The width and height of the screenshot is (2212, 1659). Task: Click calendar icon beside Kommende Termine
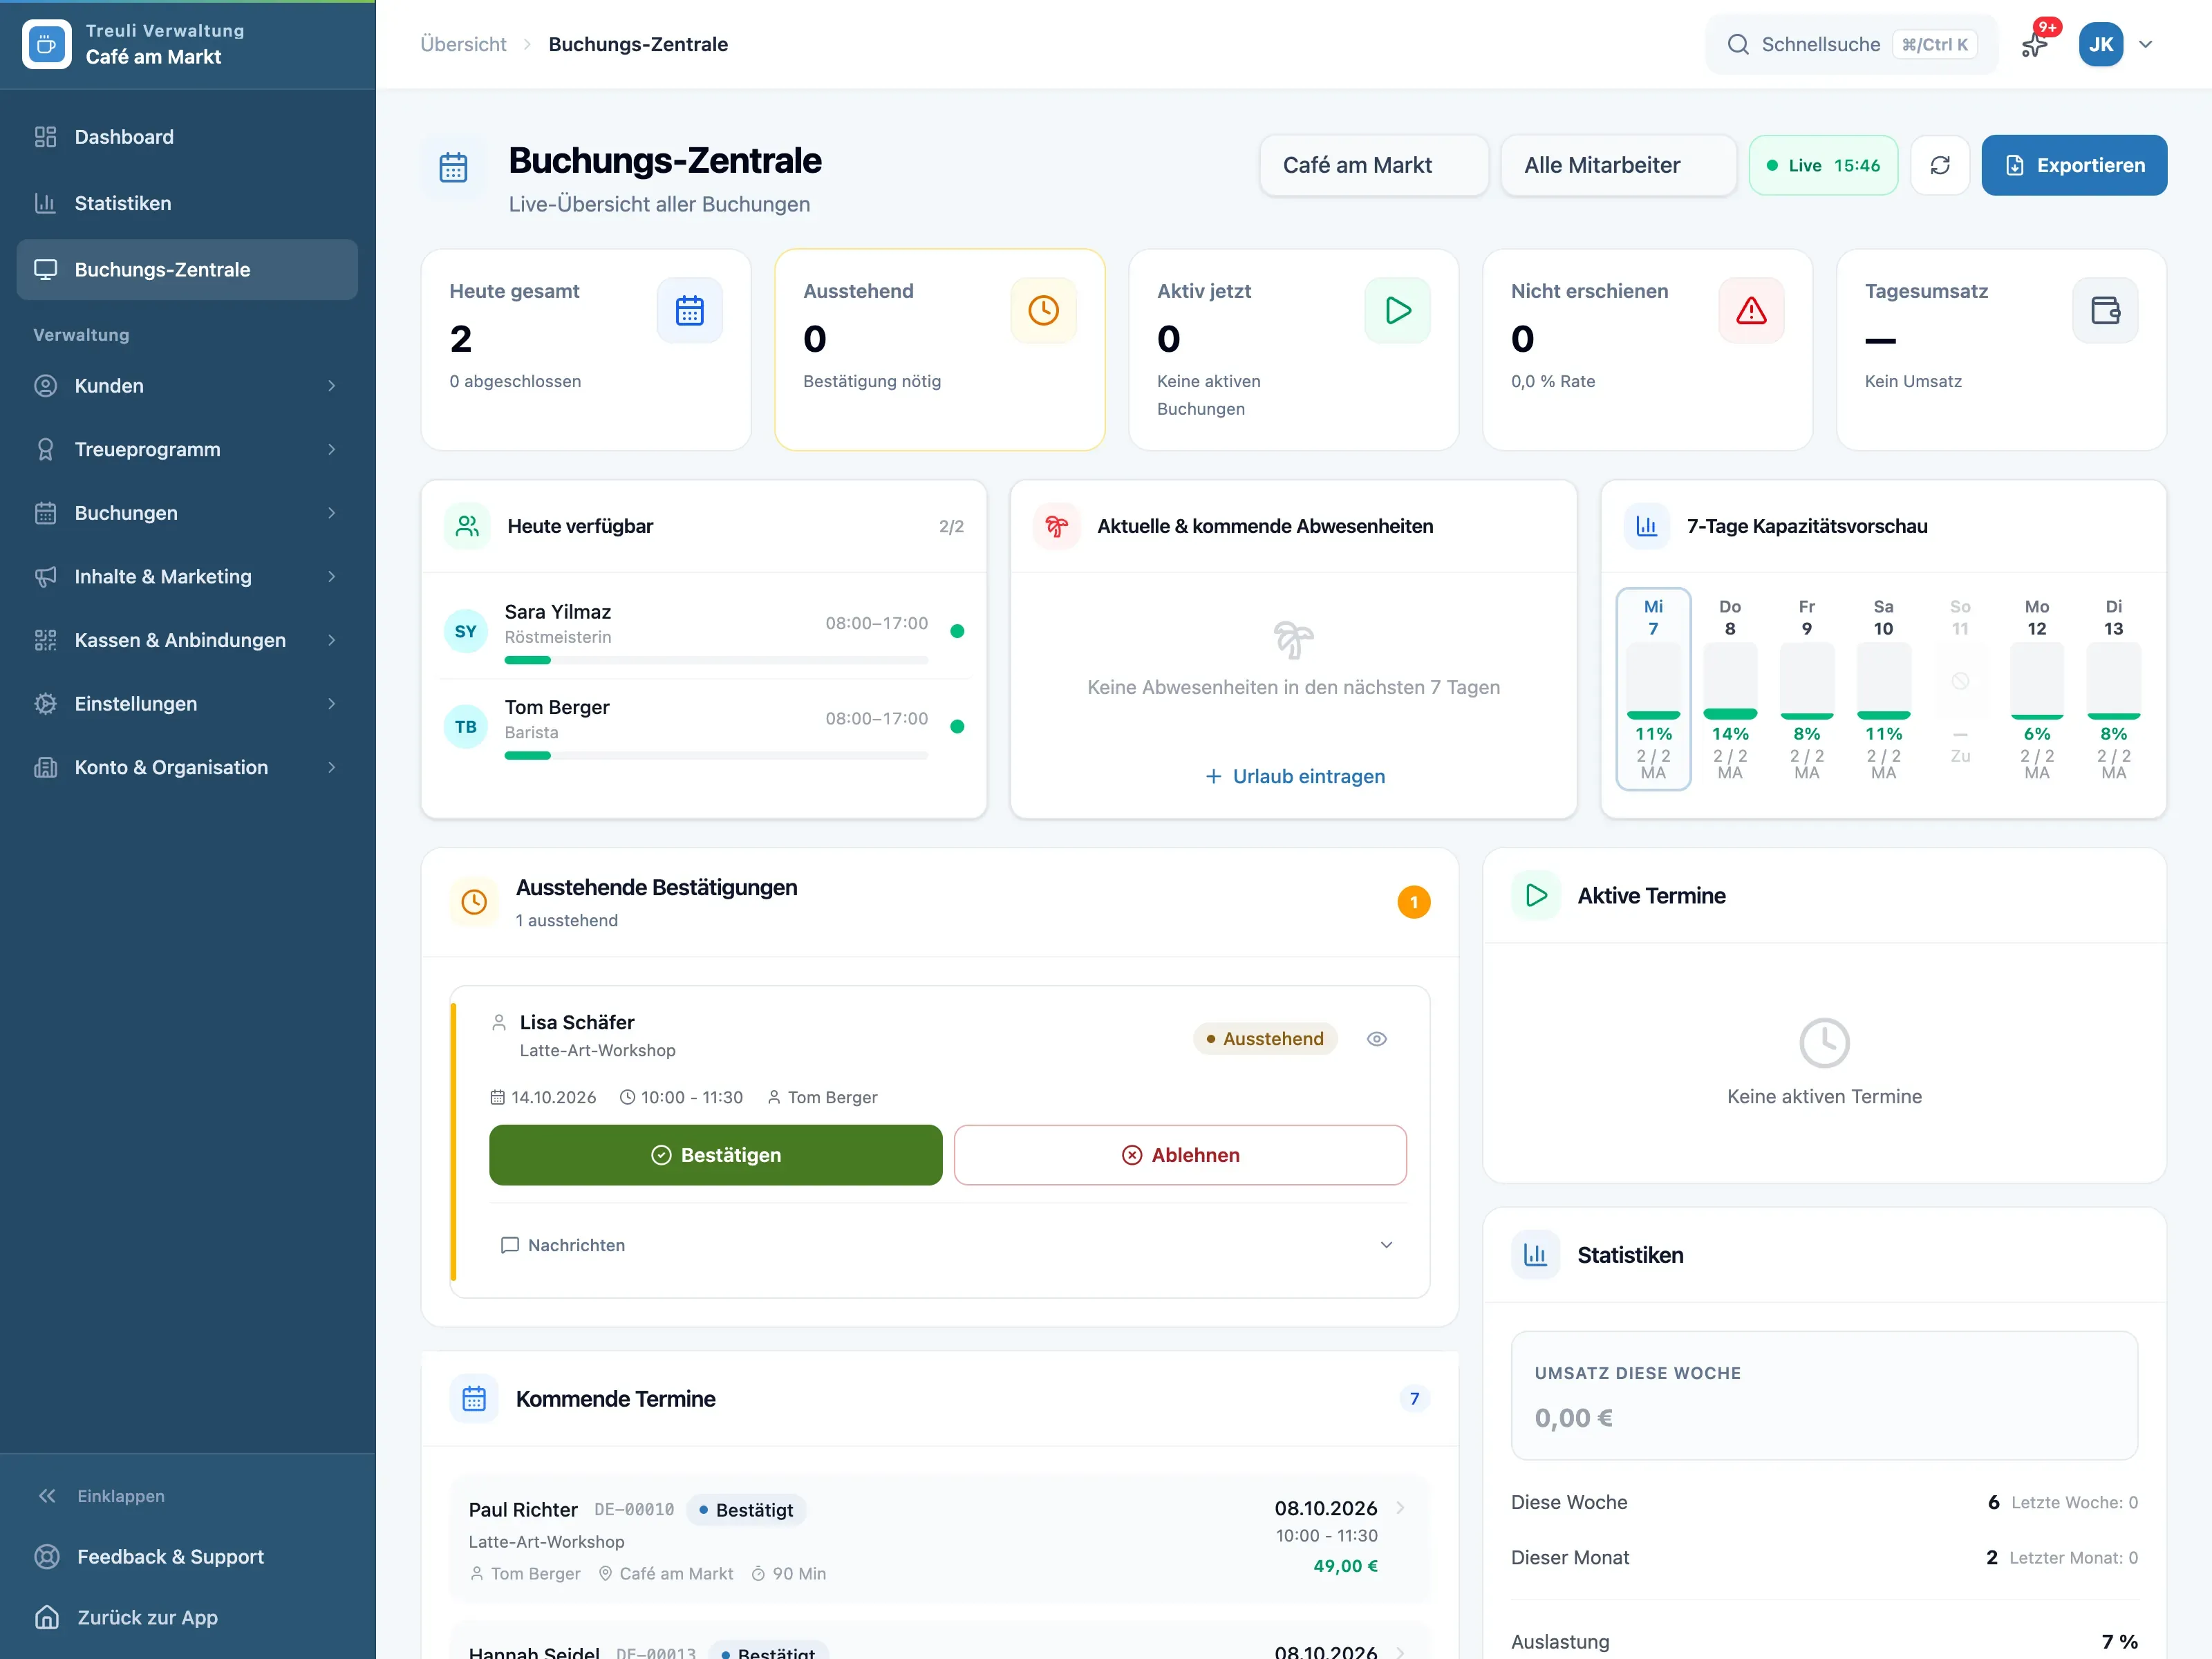[474, 1398]
